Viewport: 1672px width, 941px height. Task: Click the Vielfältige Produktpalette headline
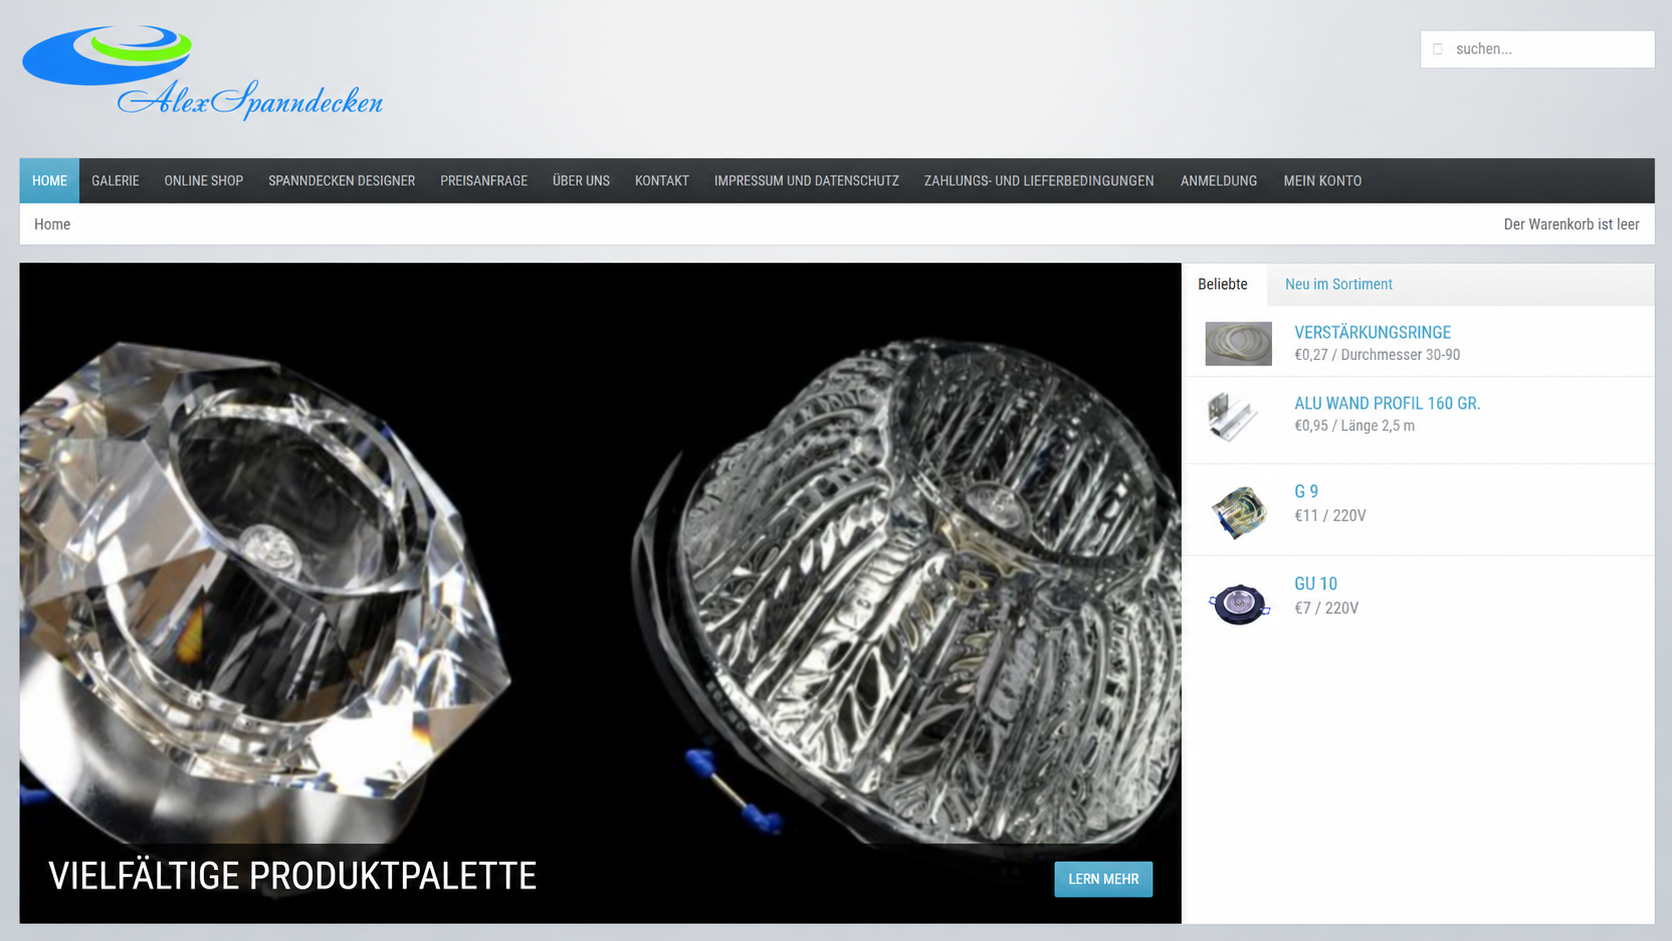[292, 876]
